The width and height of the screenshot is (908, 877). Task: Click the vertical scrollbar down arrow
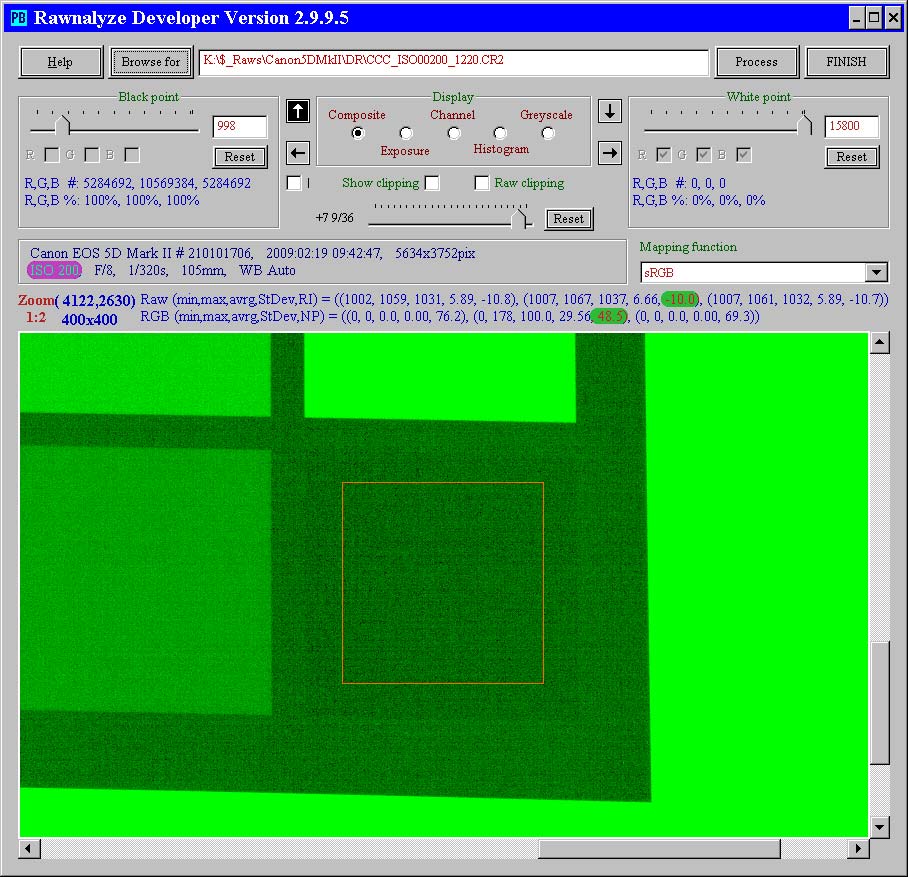[x=879, y=826]
